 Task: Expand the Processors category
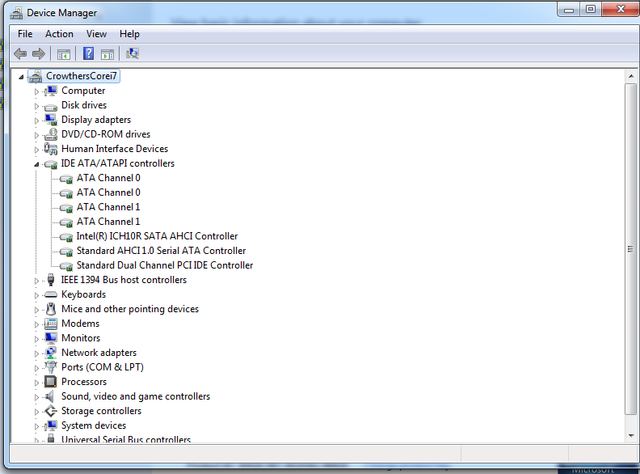(36, 383)
